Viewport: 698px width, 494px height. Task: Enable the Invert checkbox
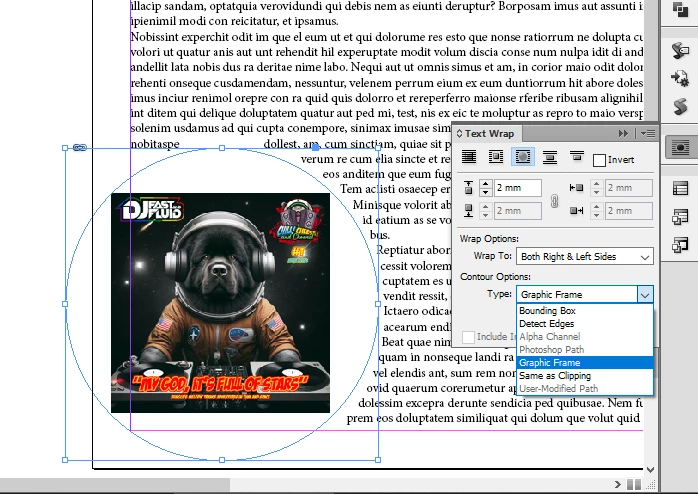(599, 160)
